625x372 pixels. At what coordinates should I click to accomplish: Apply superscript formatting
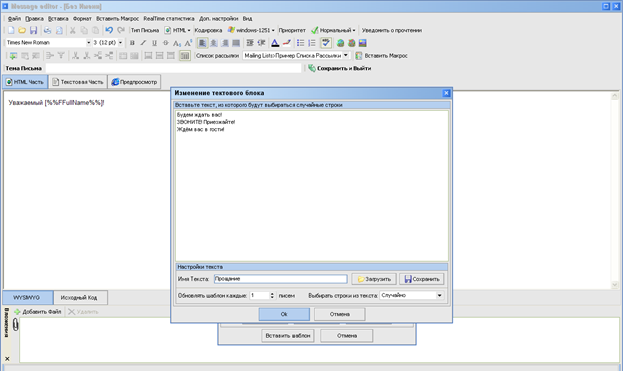click(188, 43)
